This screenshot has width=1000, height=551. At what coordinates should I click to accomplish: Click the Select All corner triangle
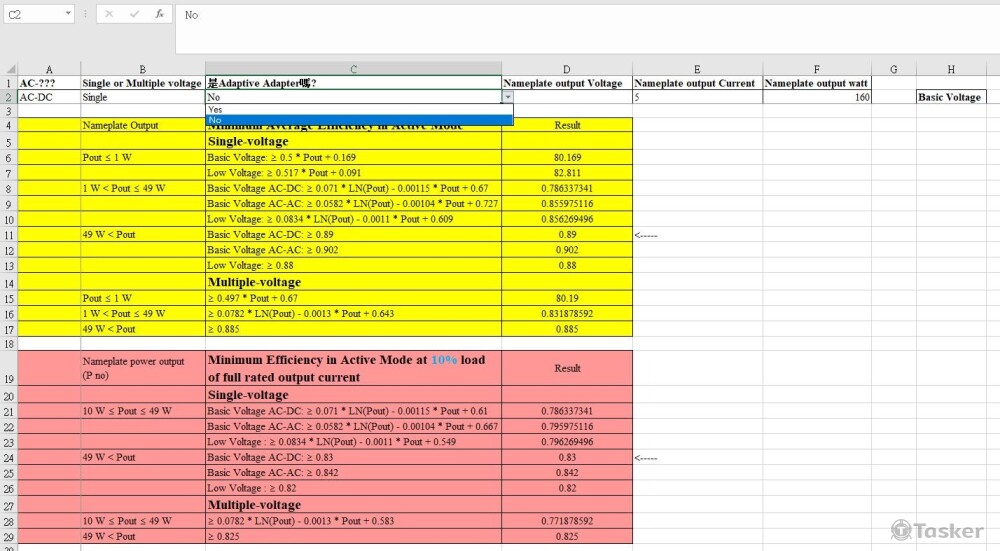8,69
